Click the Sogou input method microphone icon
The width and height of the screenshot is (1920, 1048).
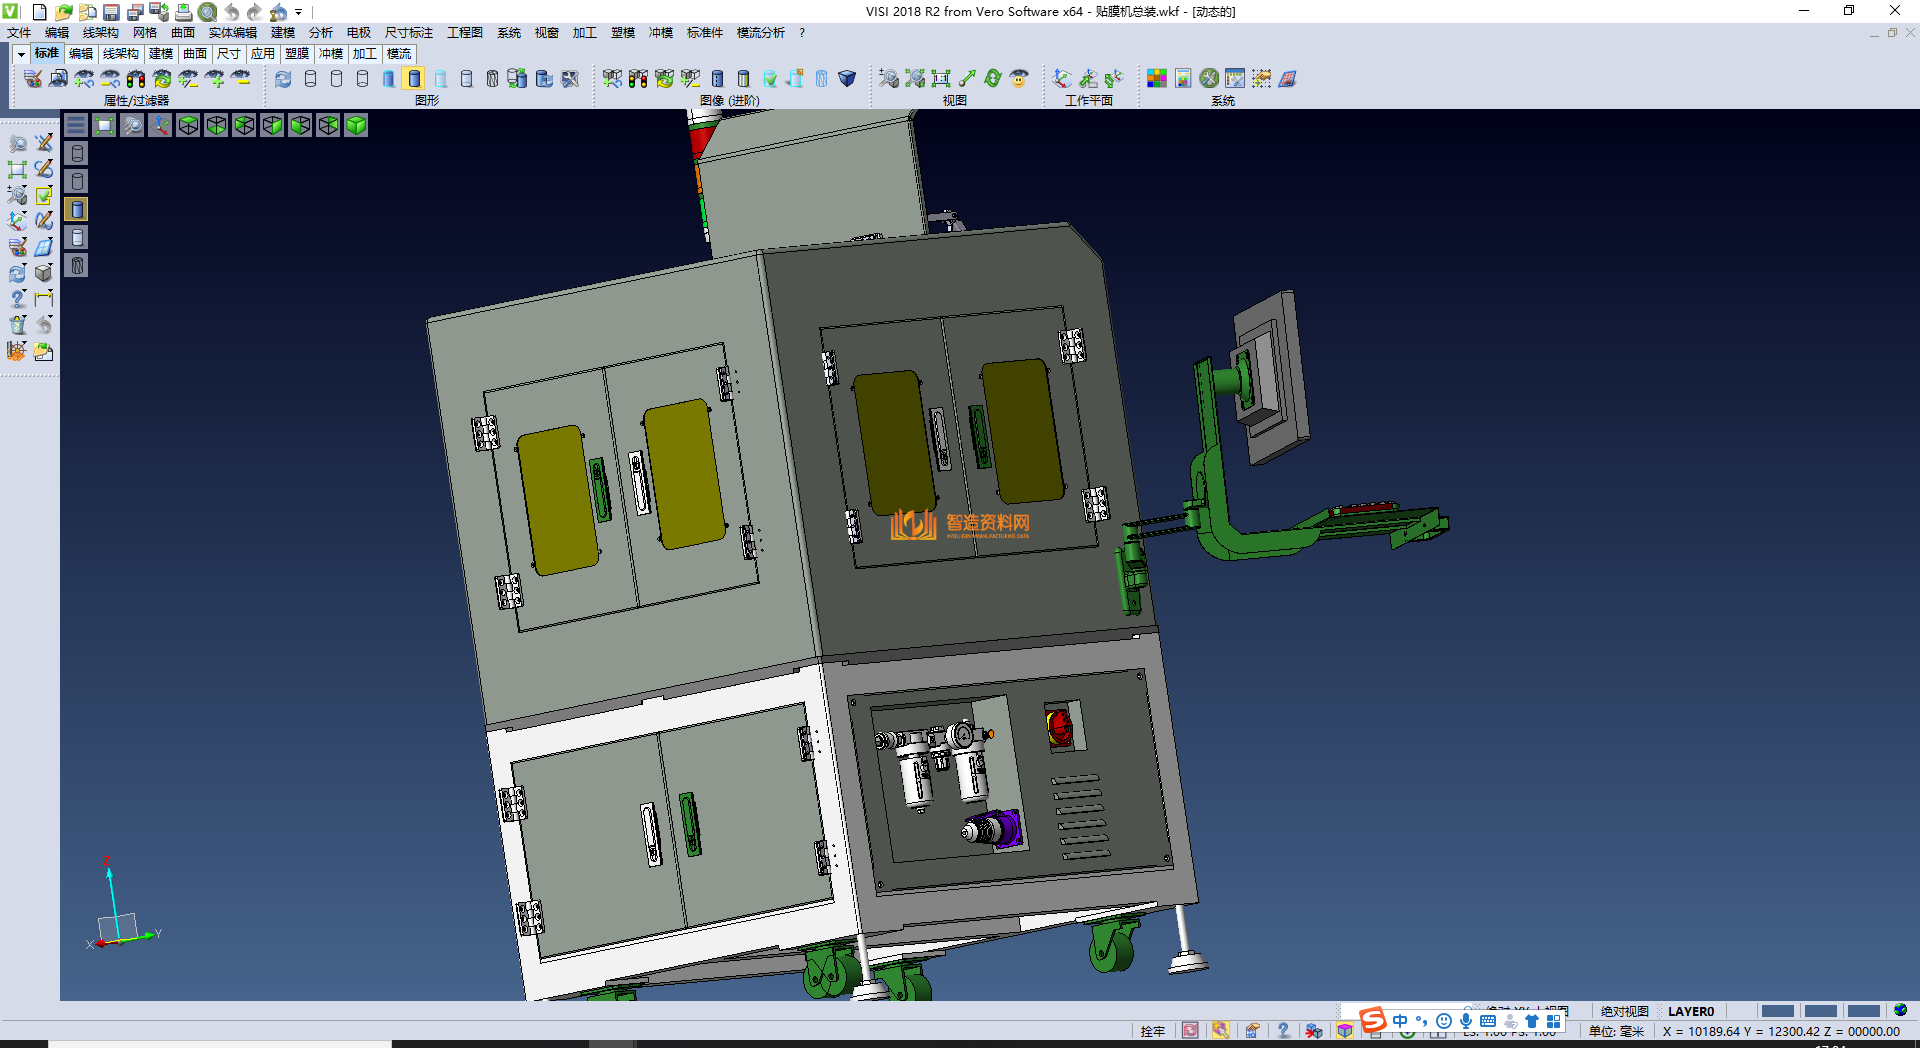pyautogui.click(x=1465, y=1021)
